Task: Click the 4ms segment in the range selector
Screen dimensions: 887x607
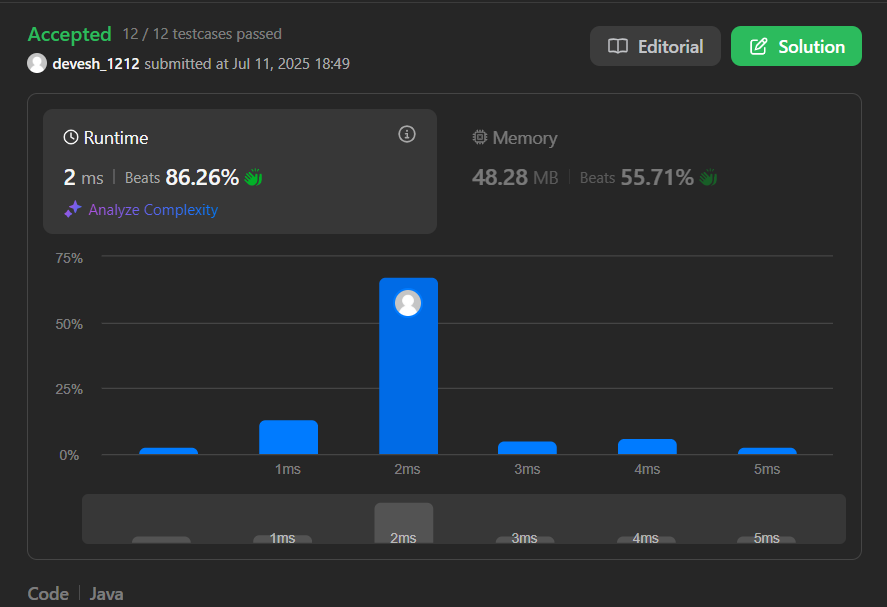Action: pos(646,539)
